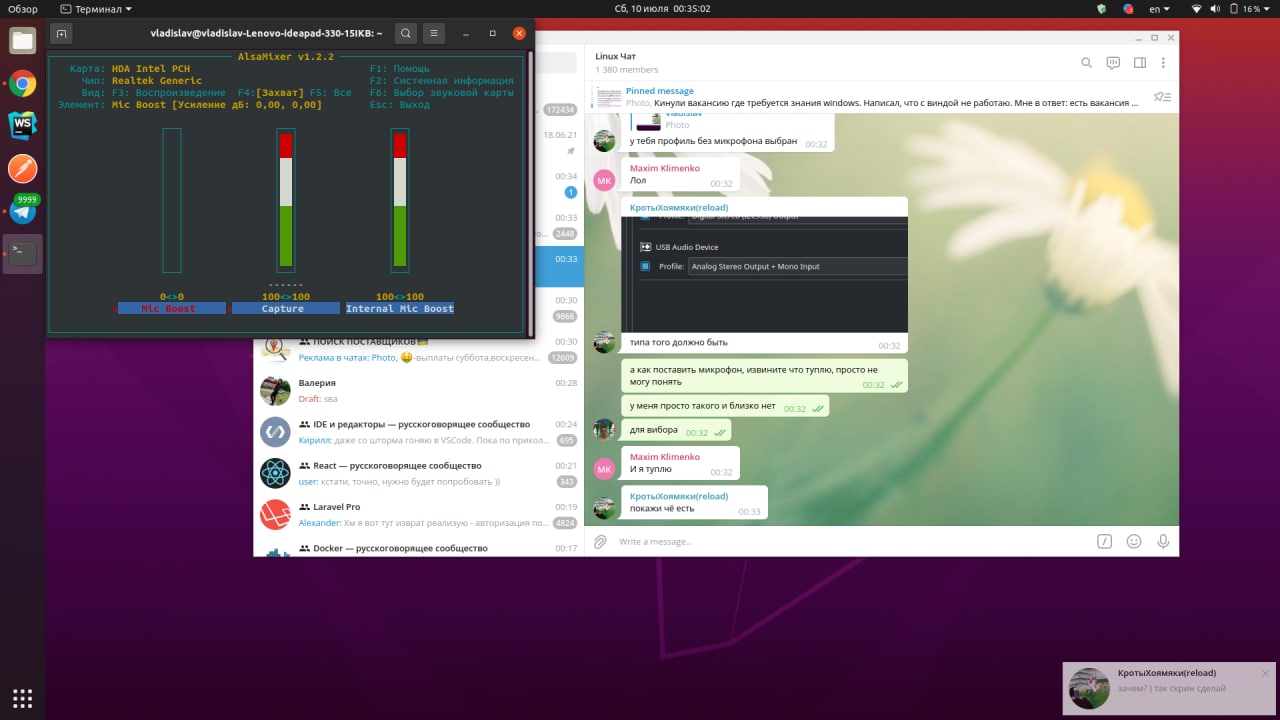Open the React русскоговорящее сообщество chat
Image resolution: width=1280 pixels, height=720 pixels.
418,473
